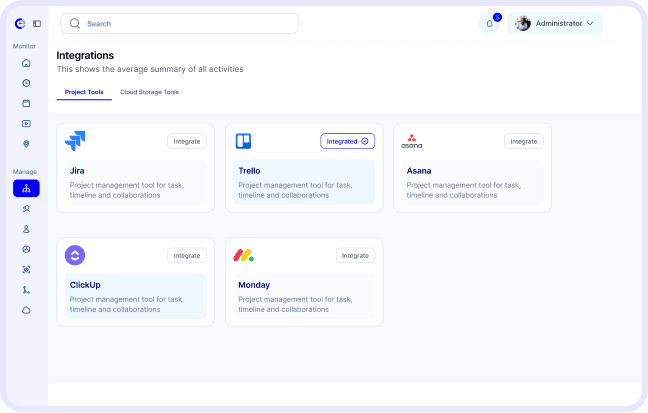This screenshot has width=648, height=413.
Task: Click Integrate on the Jira card
Action: coord(187,141)
